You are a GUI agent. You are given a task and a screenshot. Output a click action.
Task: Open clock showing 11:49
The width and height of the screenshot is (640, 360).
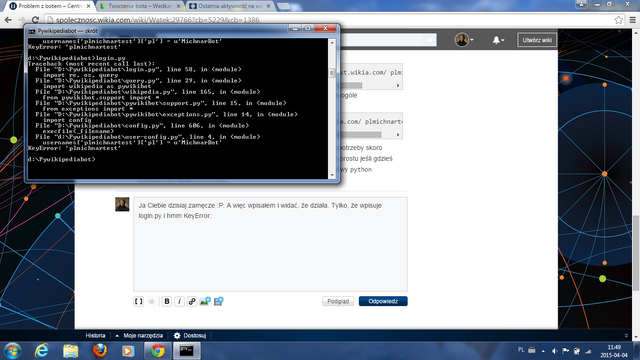pyautogui.click(x=613, y=351)
